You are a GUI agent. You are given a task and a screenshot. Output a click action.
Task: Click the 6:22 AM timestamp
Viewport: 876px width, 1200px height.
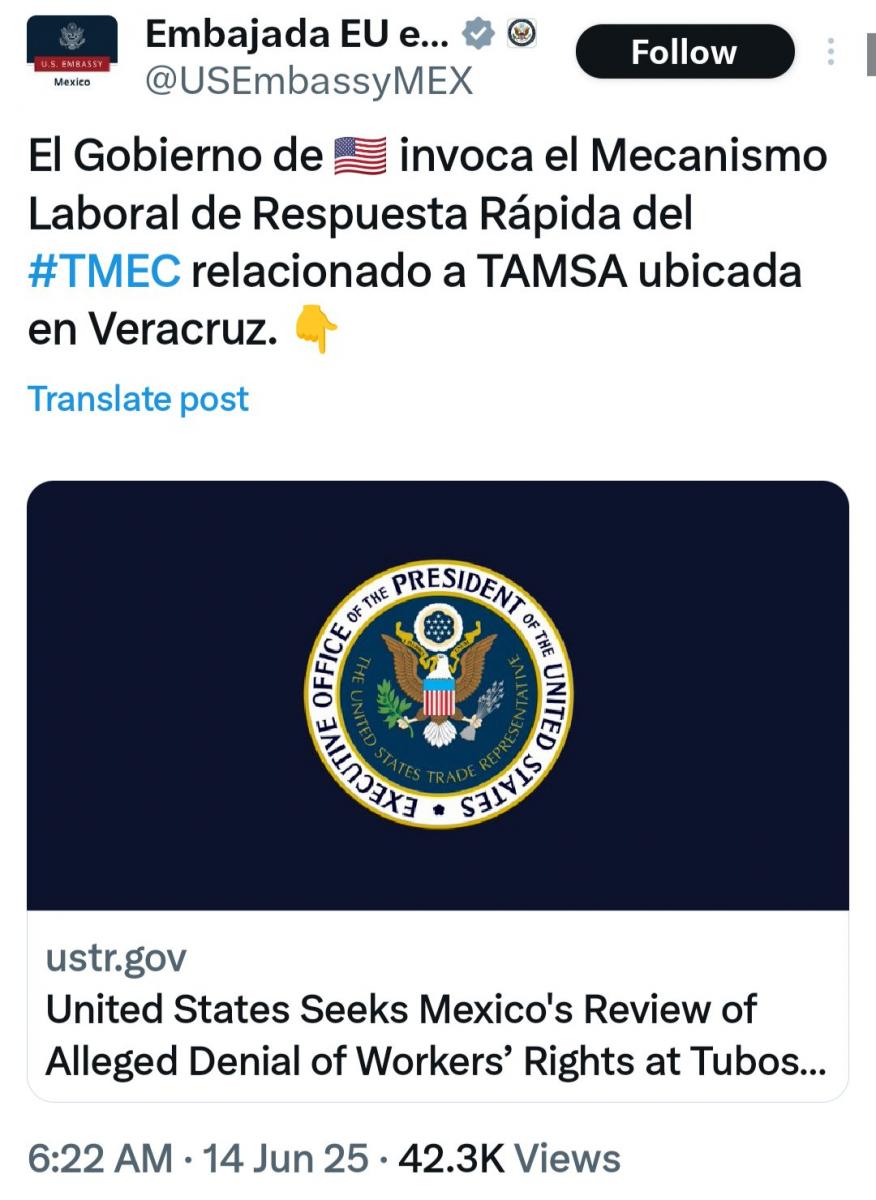100,1158
